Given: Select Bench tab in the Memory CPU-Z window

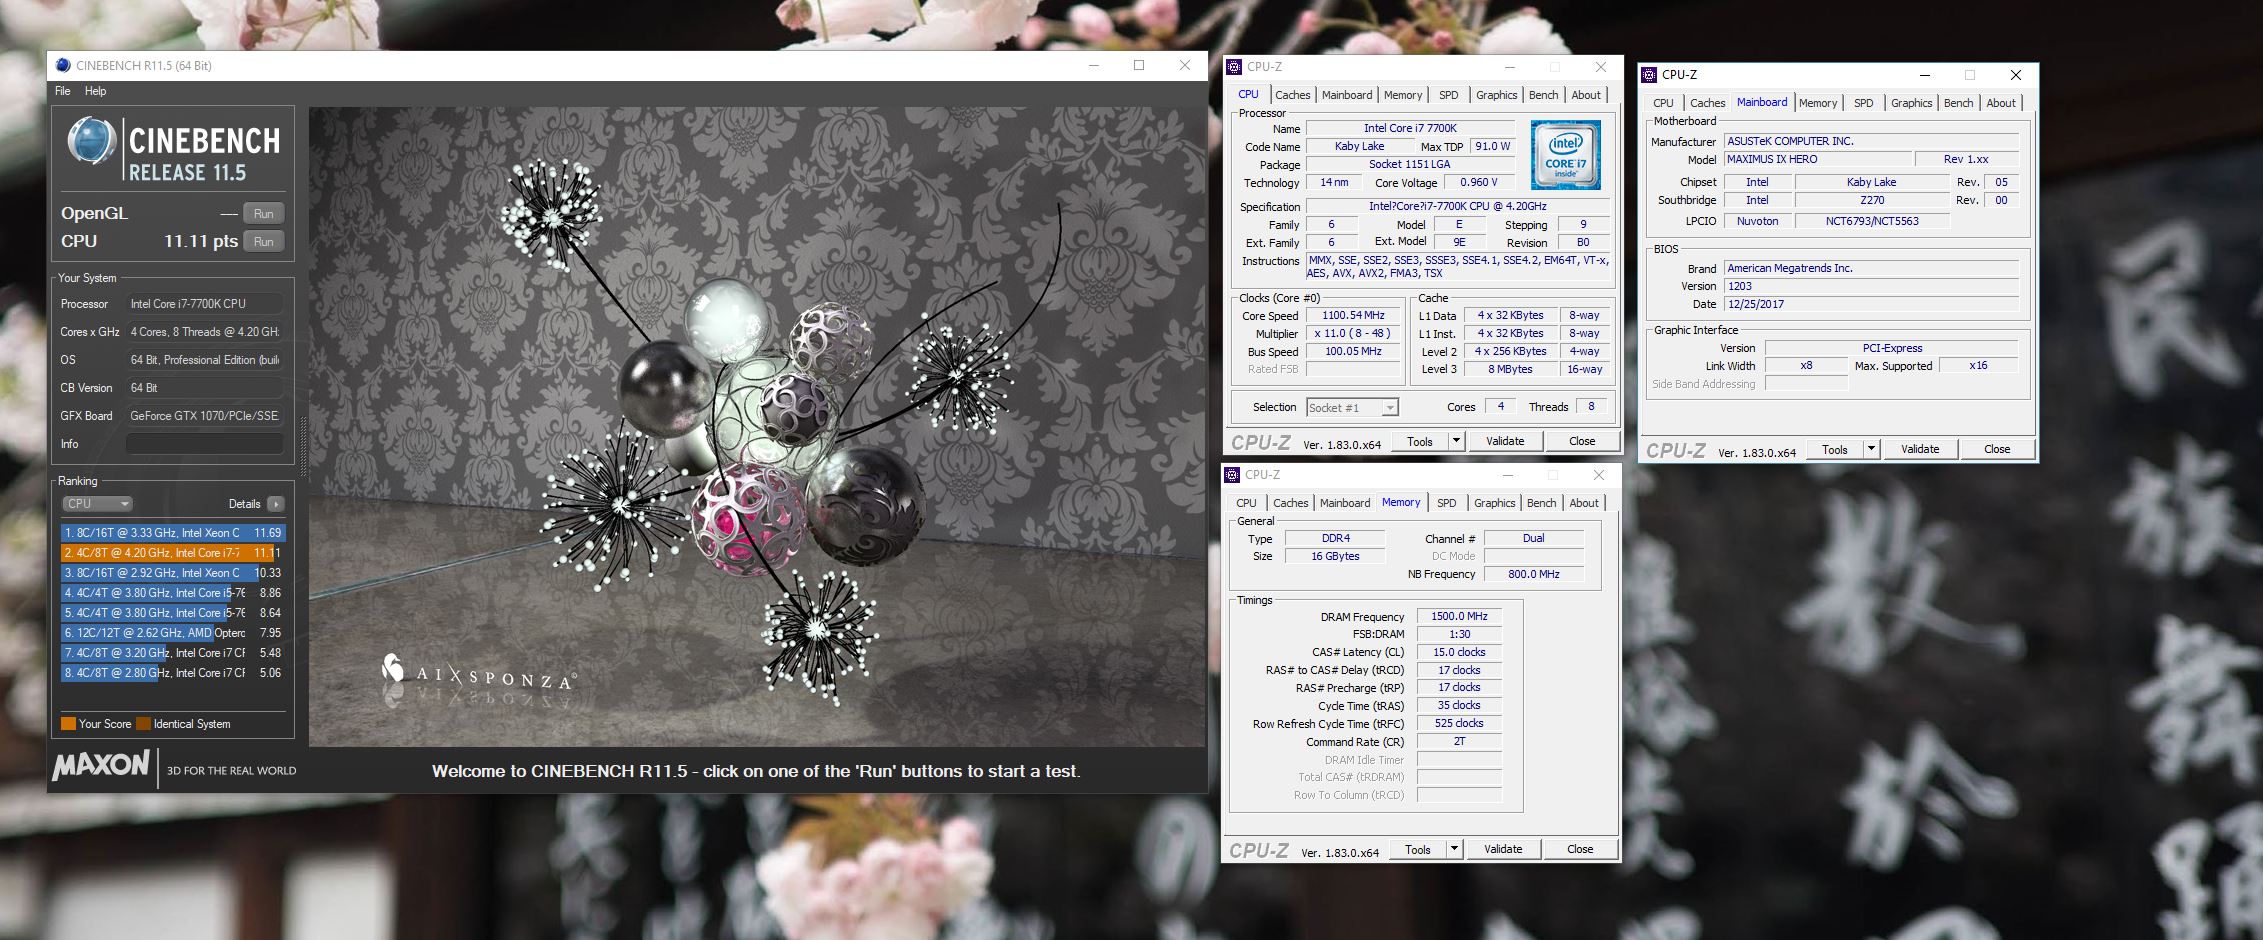Looking at the screenshot, I should point(1541,503).
